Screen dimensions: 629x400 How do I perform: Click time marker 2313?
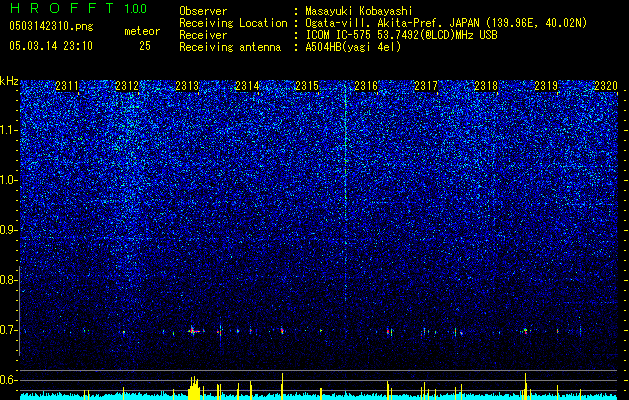[x=187, y=86]
